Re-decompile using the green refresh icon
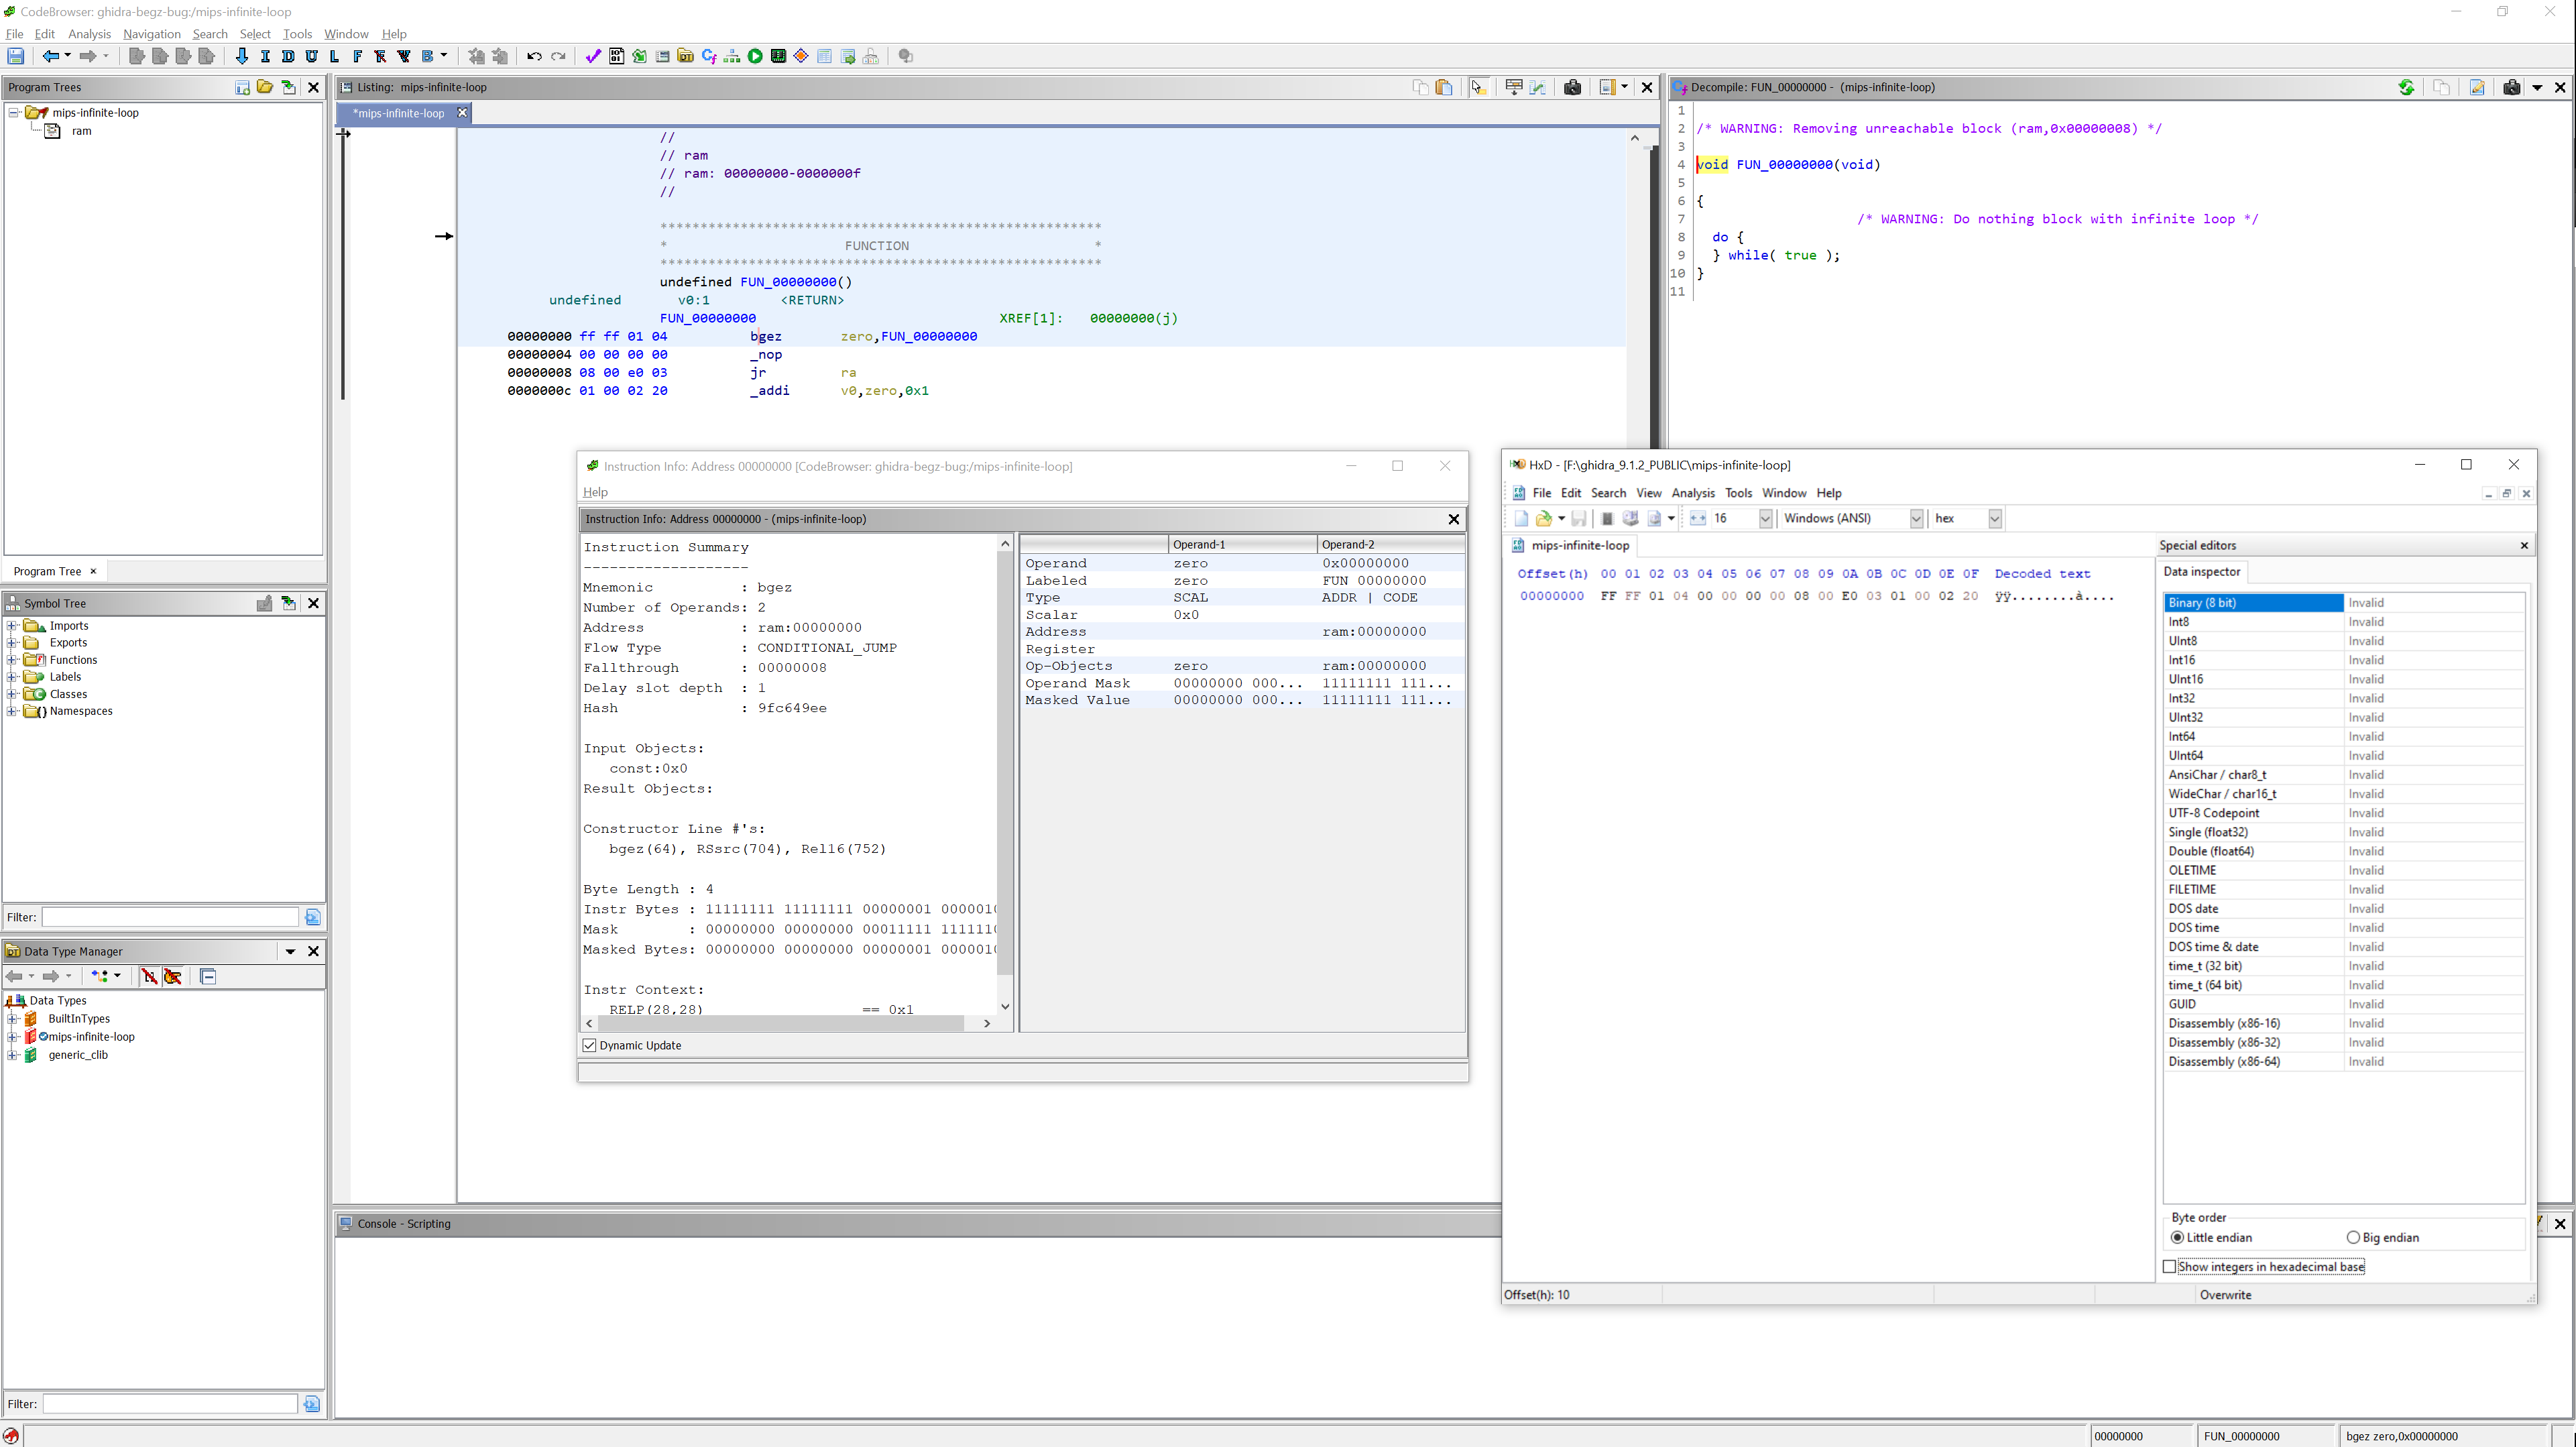Screen dimensions: 2576x1447 click(x=2406, y=87)
